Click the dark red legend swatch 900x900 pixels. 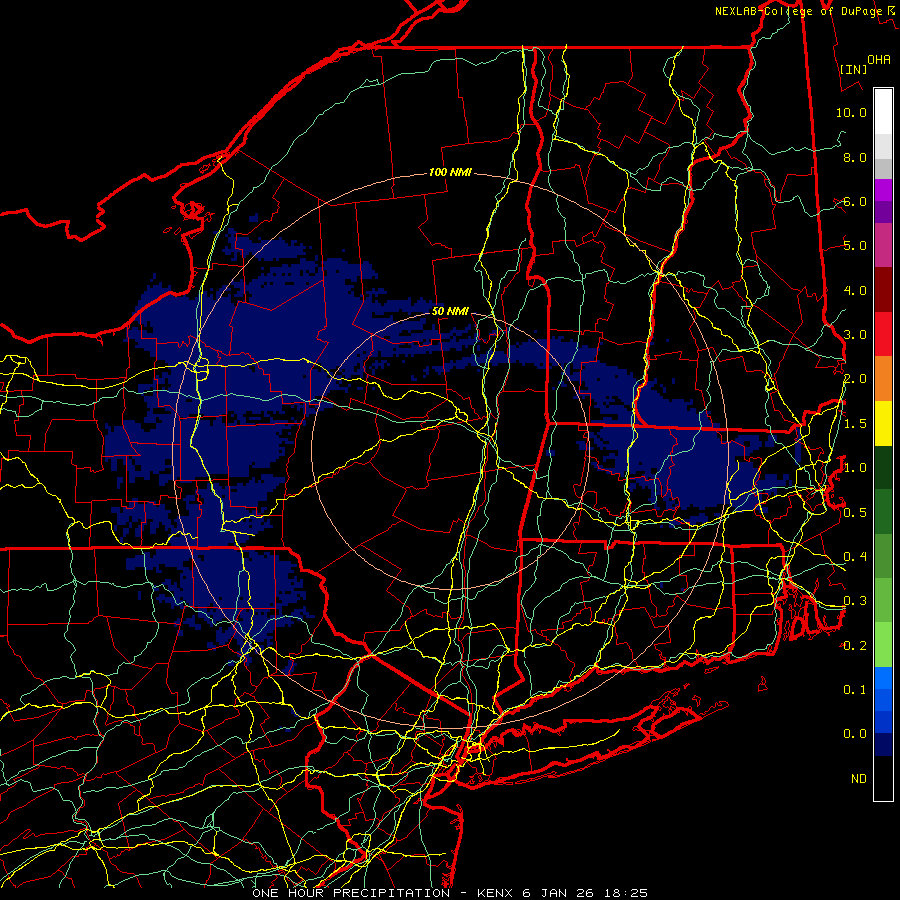(883, 290)
